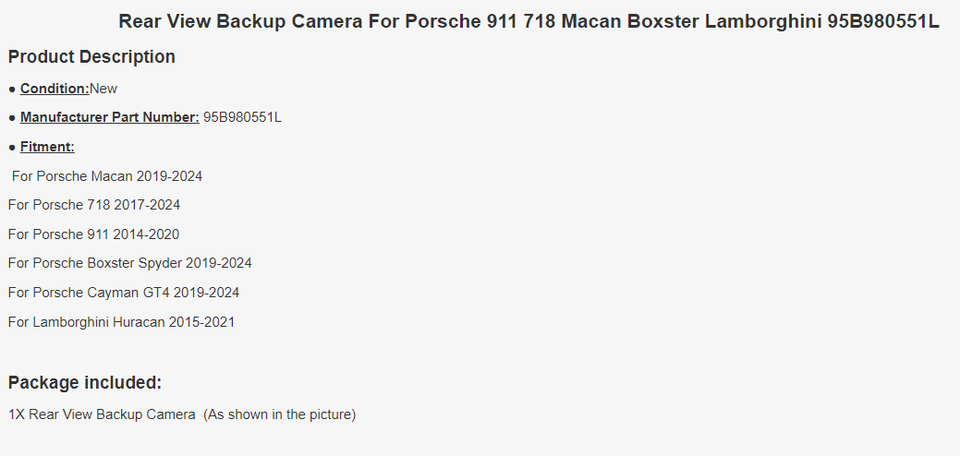960x456 pixels.
Task: Click the Porsche 911 2014-2020 fitment line
Action: click(x=94, y=234)
